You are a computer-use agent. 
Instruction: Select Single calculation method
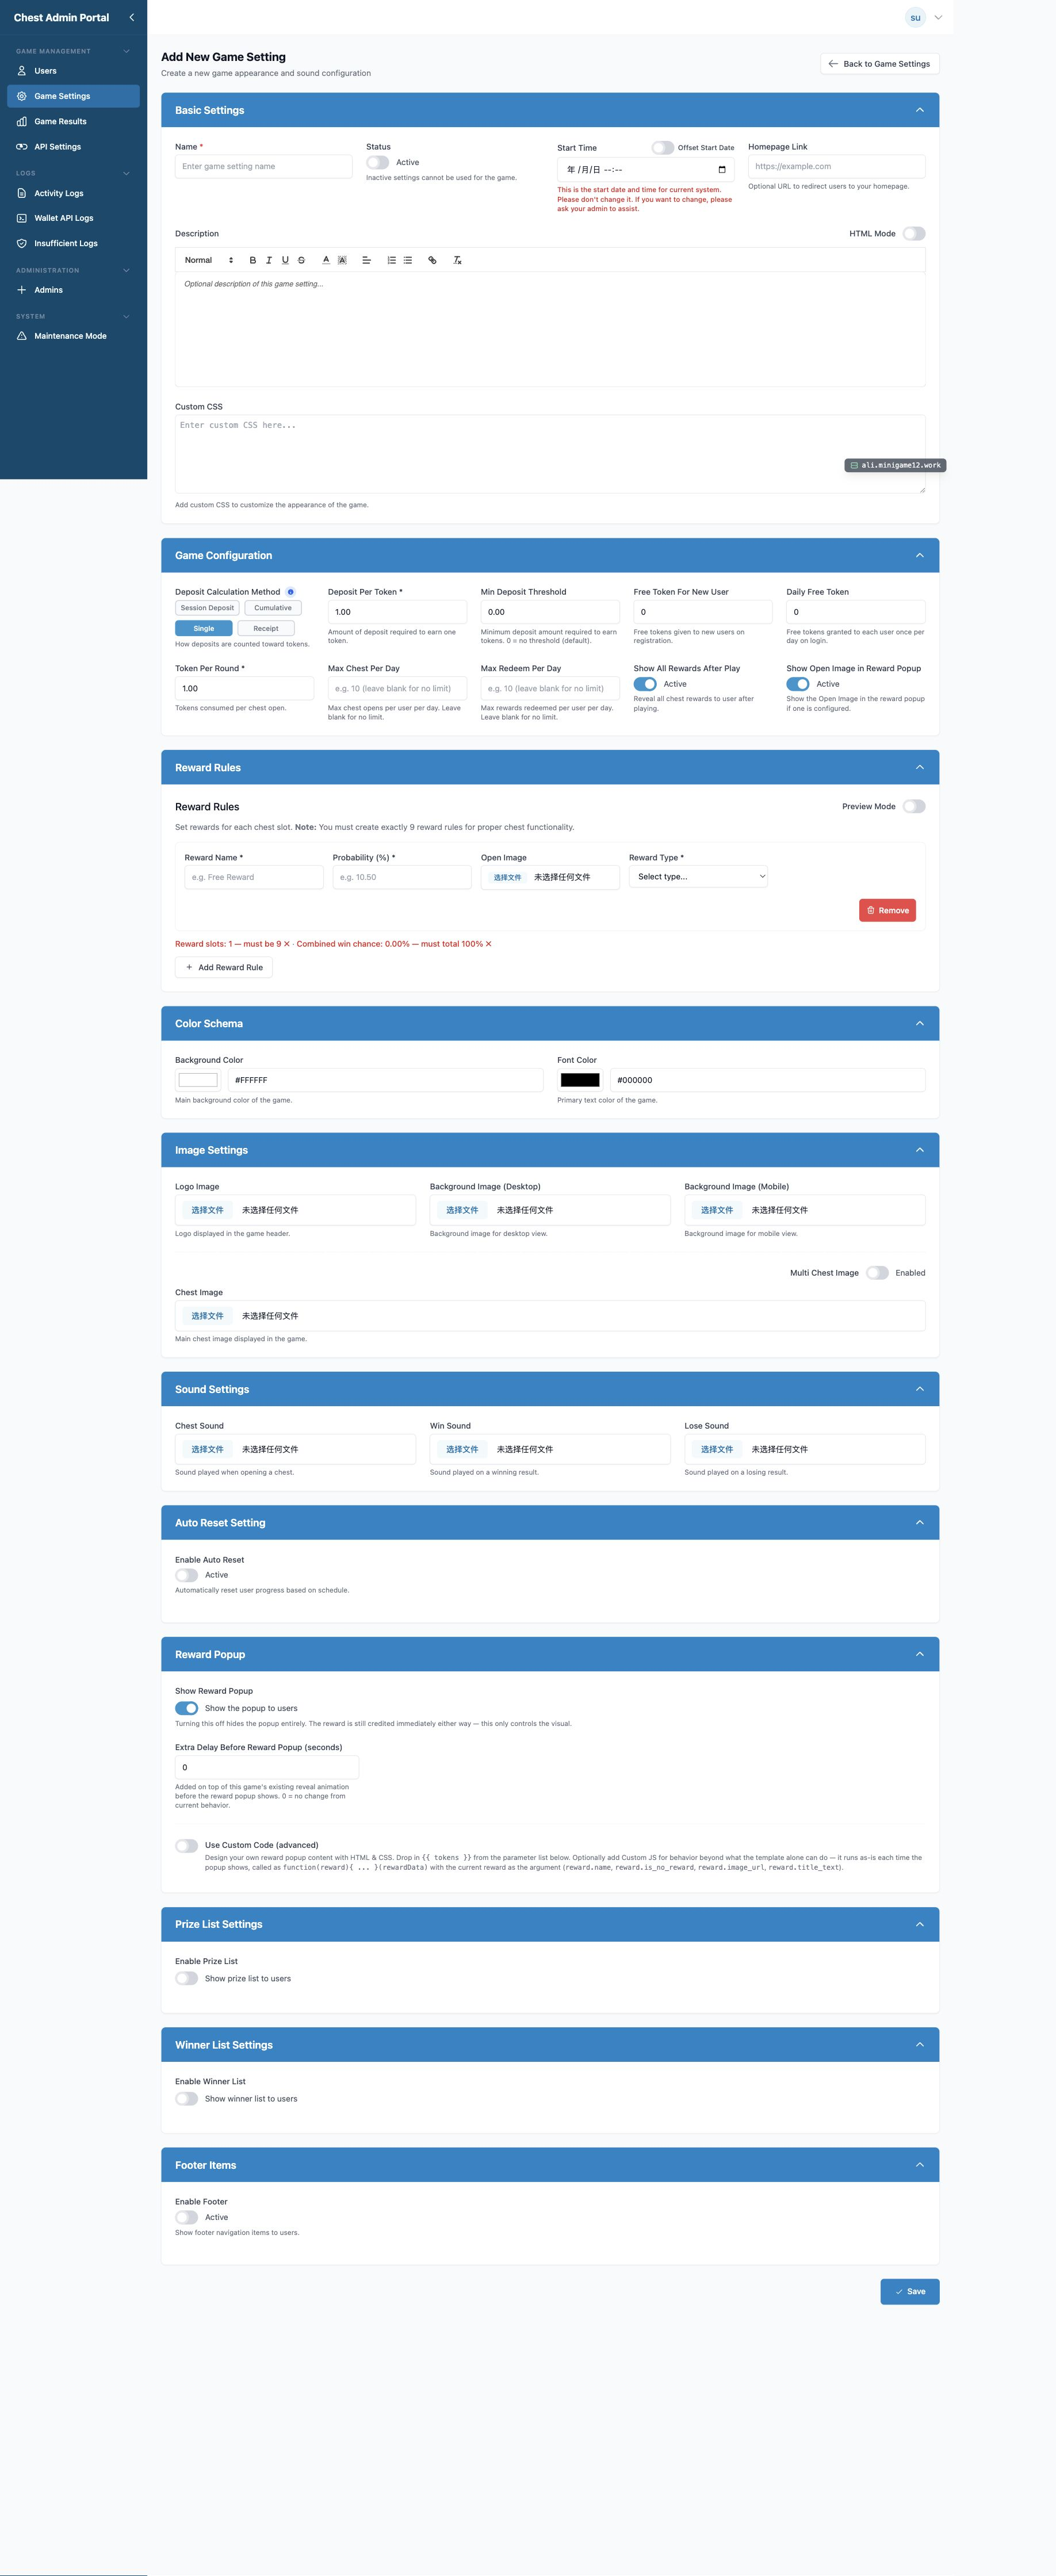click(x=204, y=628)
